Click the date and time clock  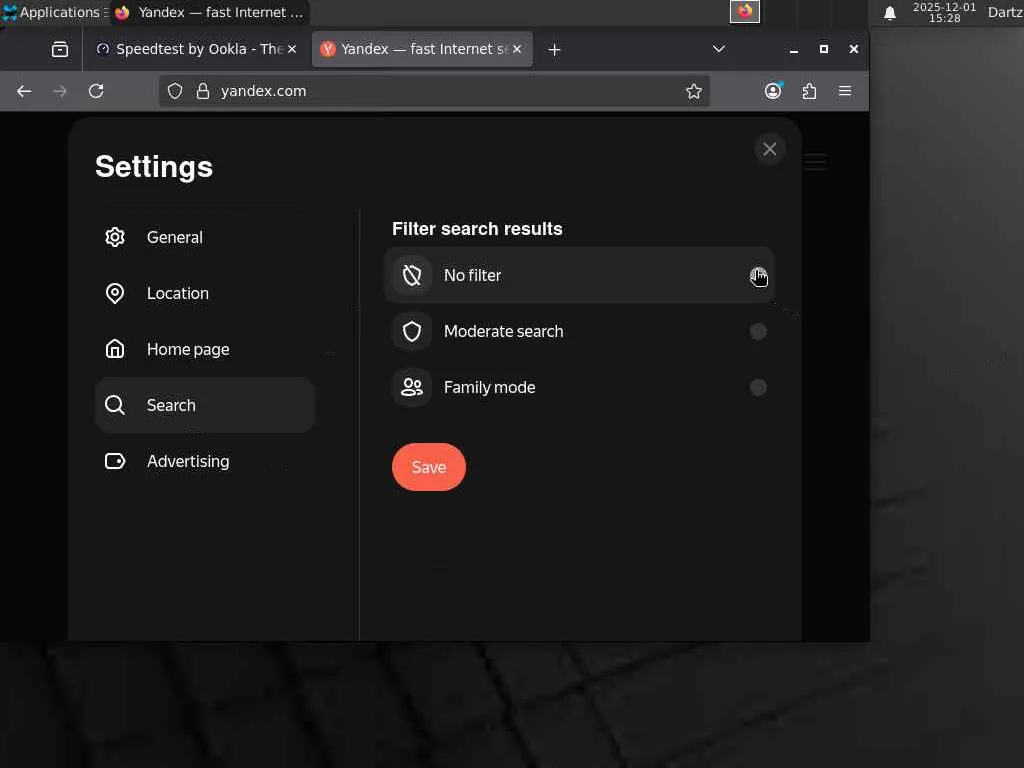click(x=944, y=12)
